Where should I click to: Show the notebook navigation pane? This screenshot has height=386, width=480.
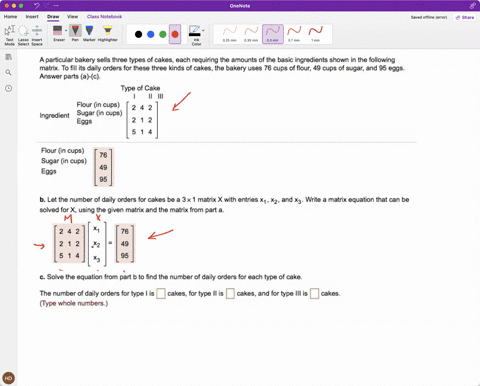(9, 57)
